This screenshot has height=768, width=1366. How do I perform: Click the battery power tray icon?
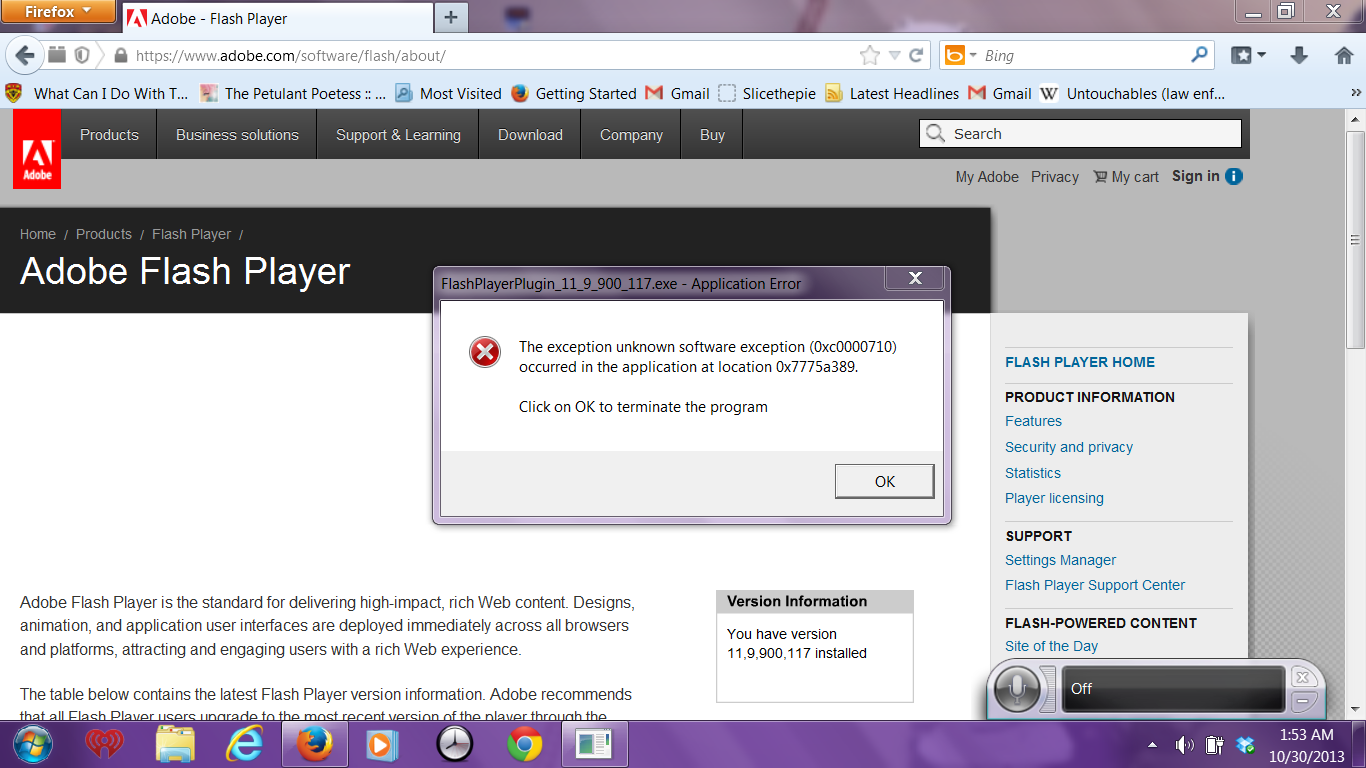(1215, 744)
